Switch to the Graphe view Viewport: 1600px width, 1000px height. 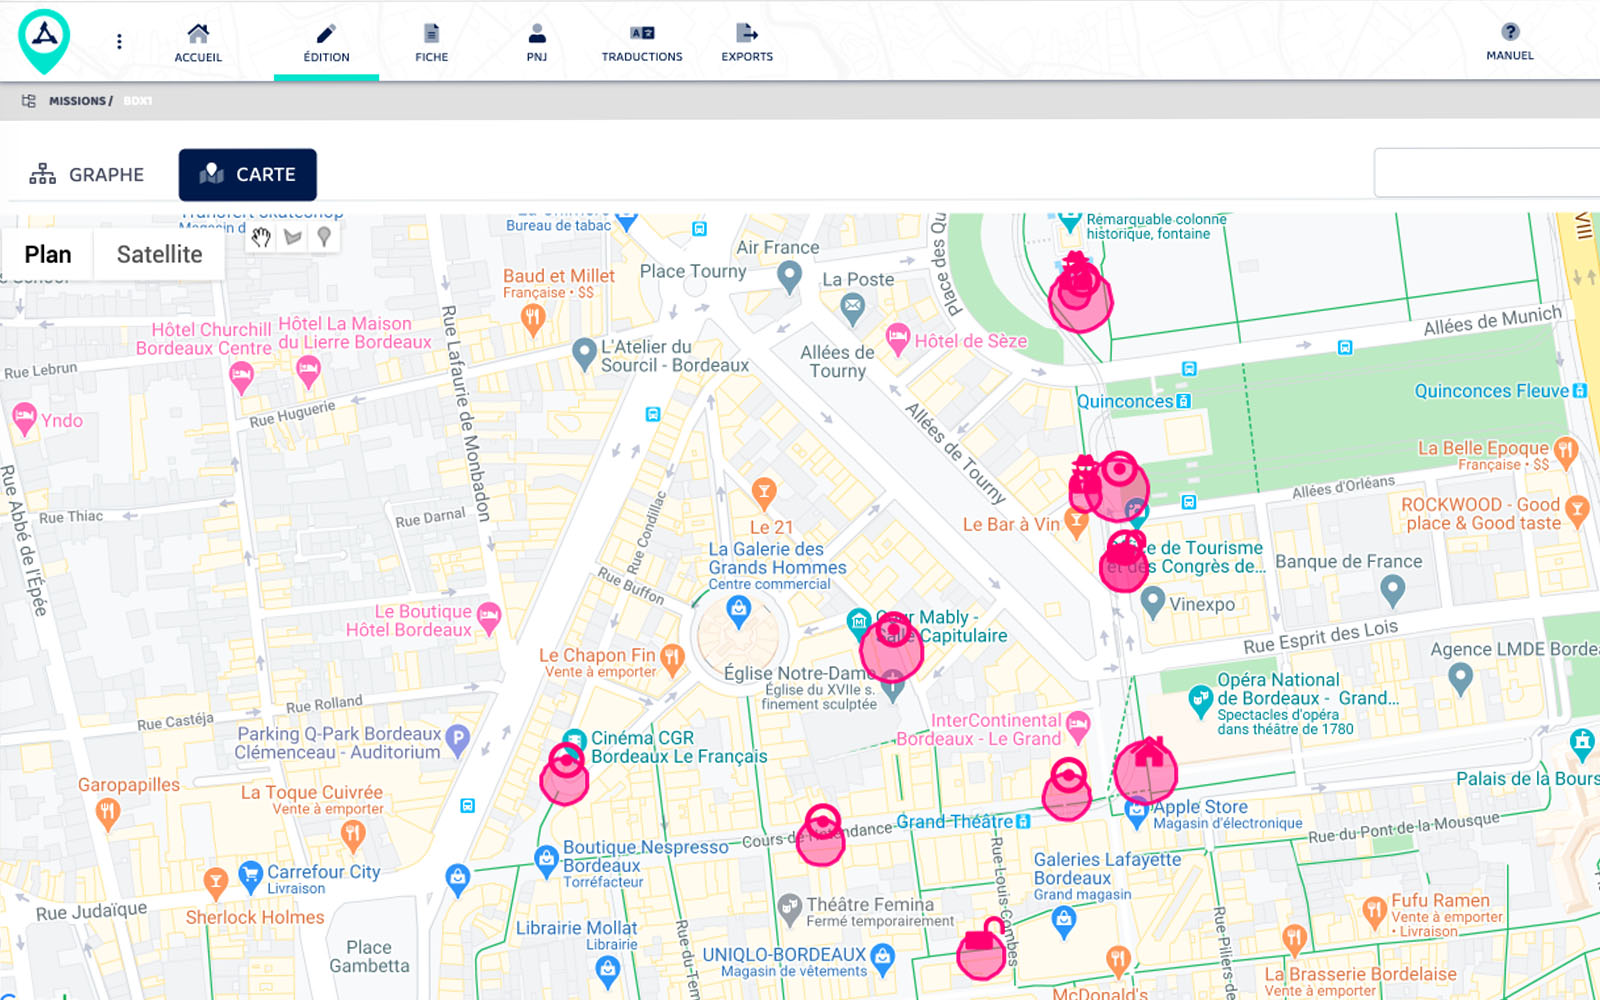point(87,174)
